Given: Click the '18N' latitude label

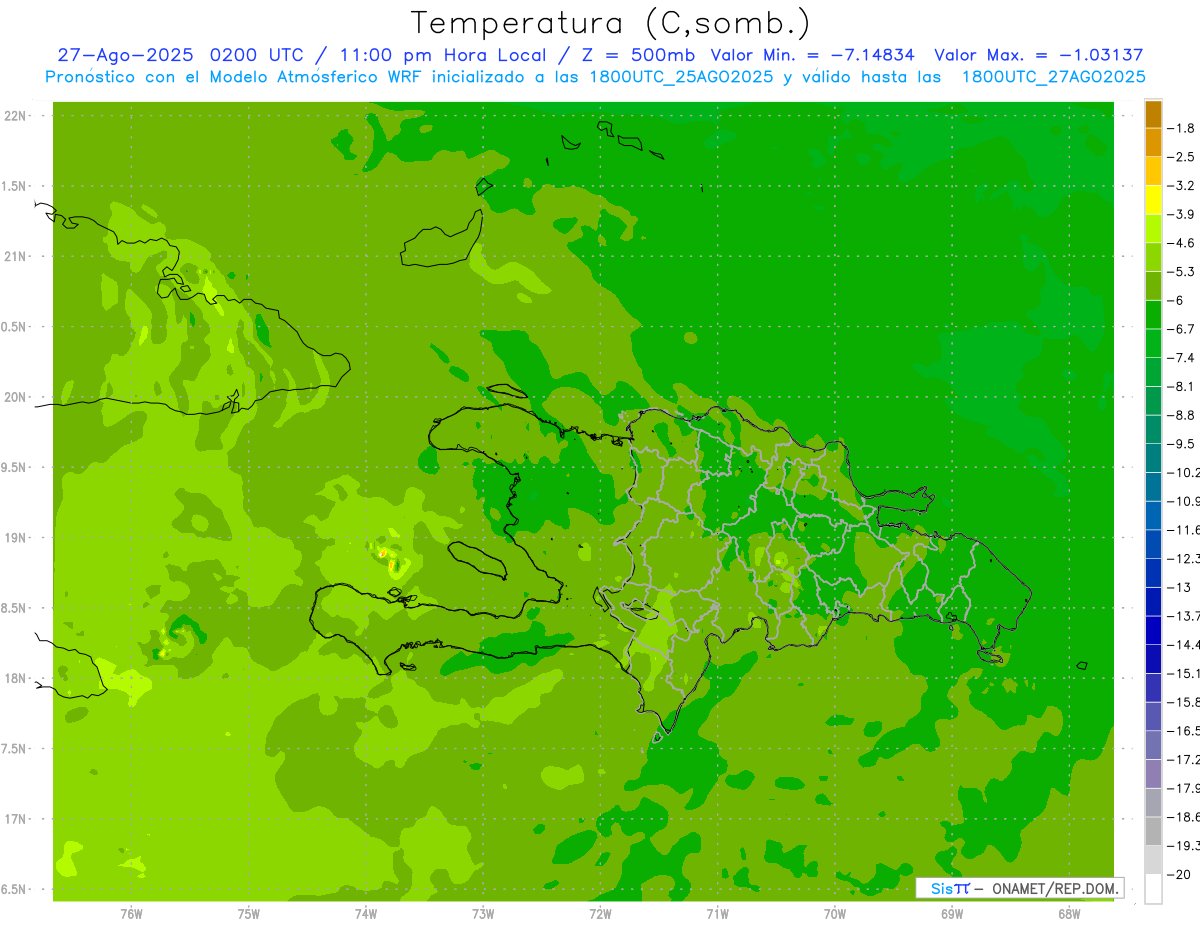Looking at the screenshot, I should click(x=16, y=679).
